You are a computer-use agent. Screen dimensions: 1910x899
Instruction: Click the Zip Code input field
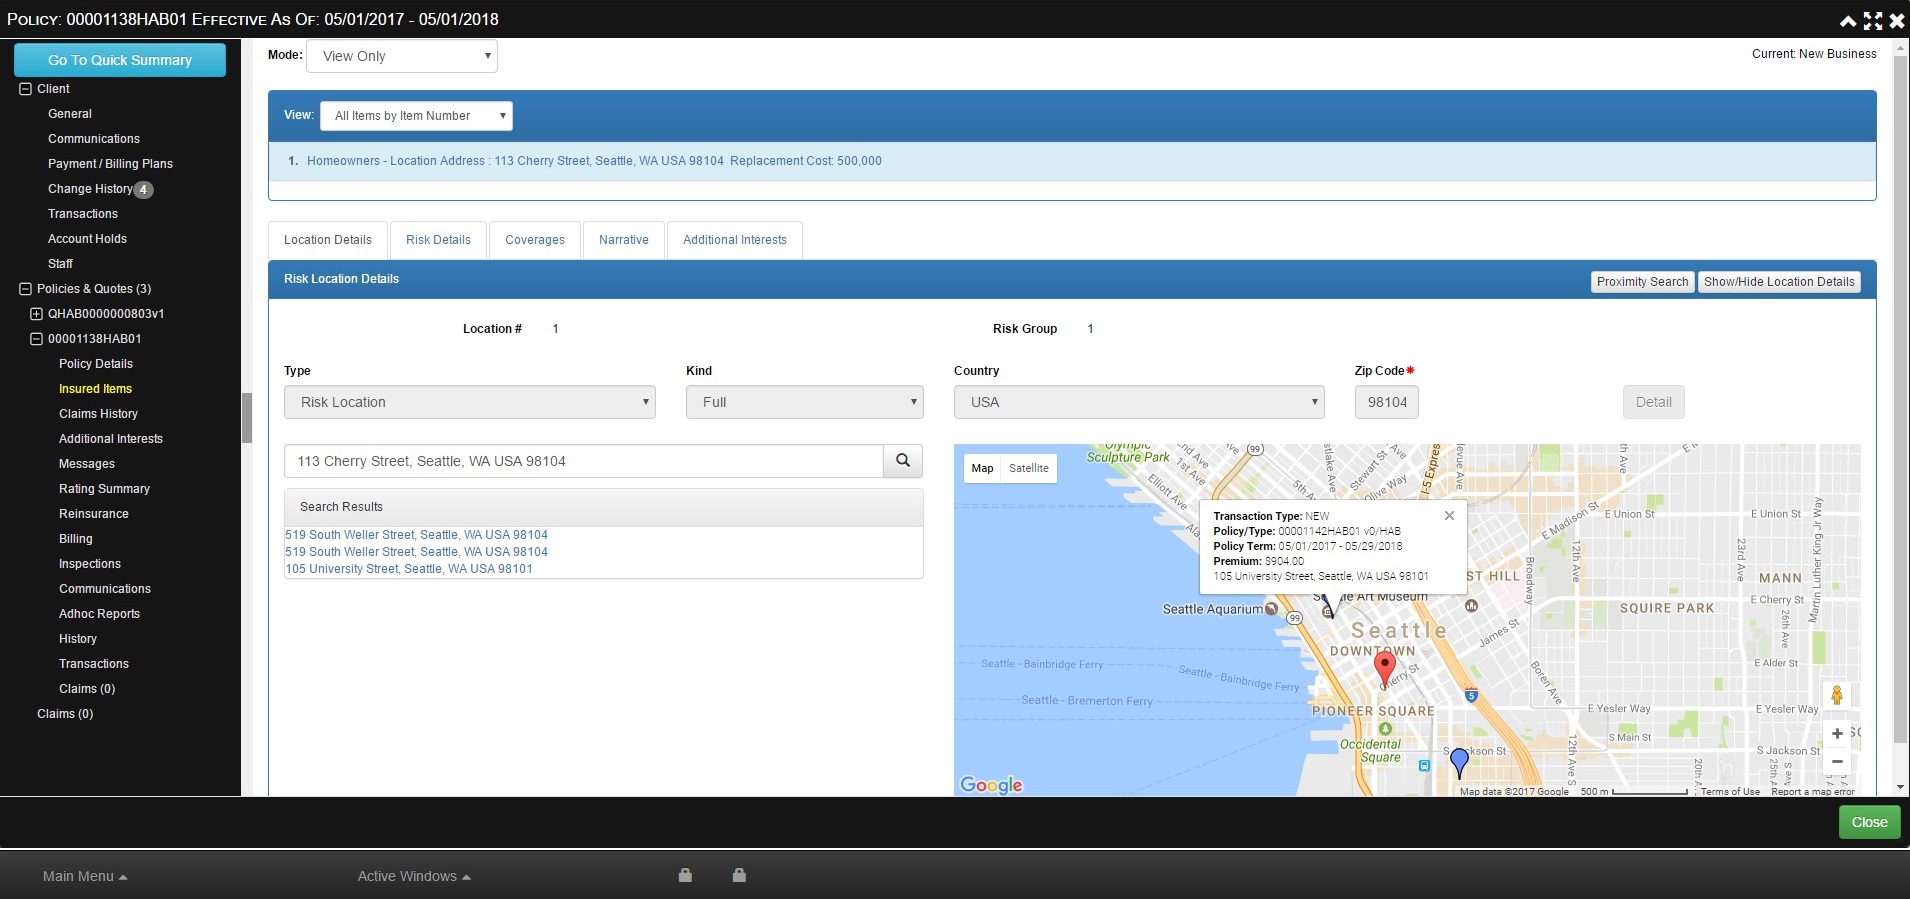(1386, 402)
